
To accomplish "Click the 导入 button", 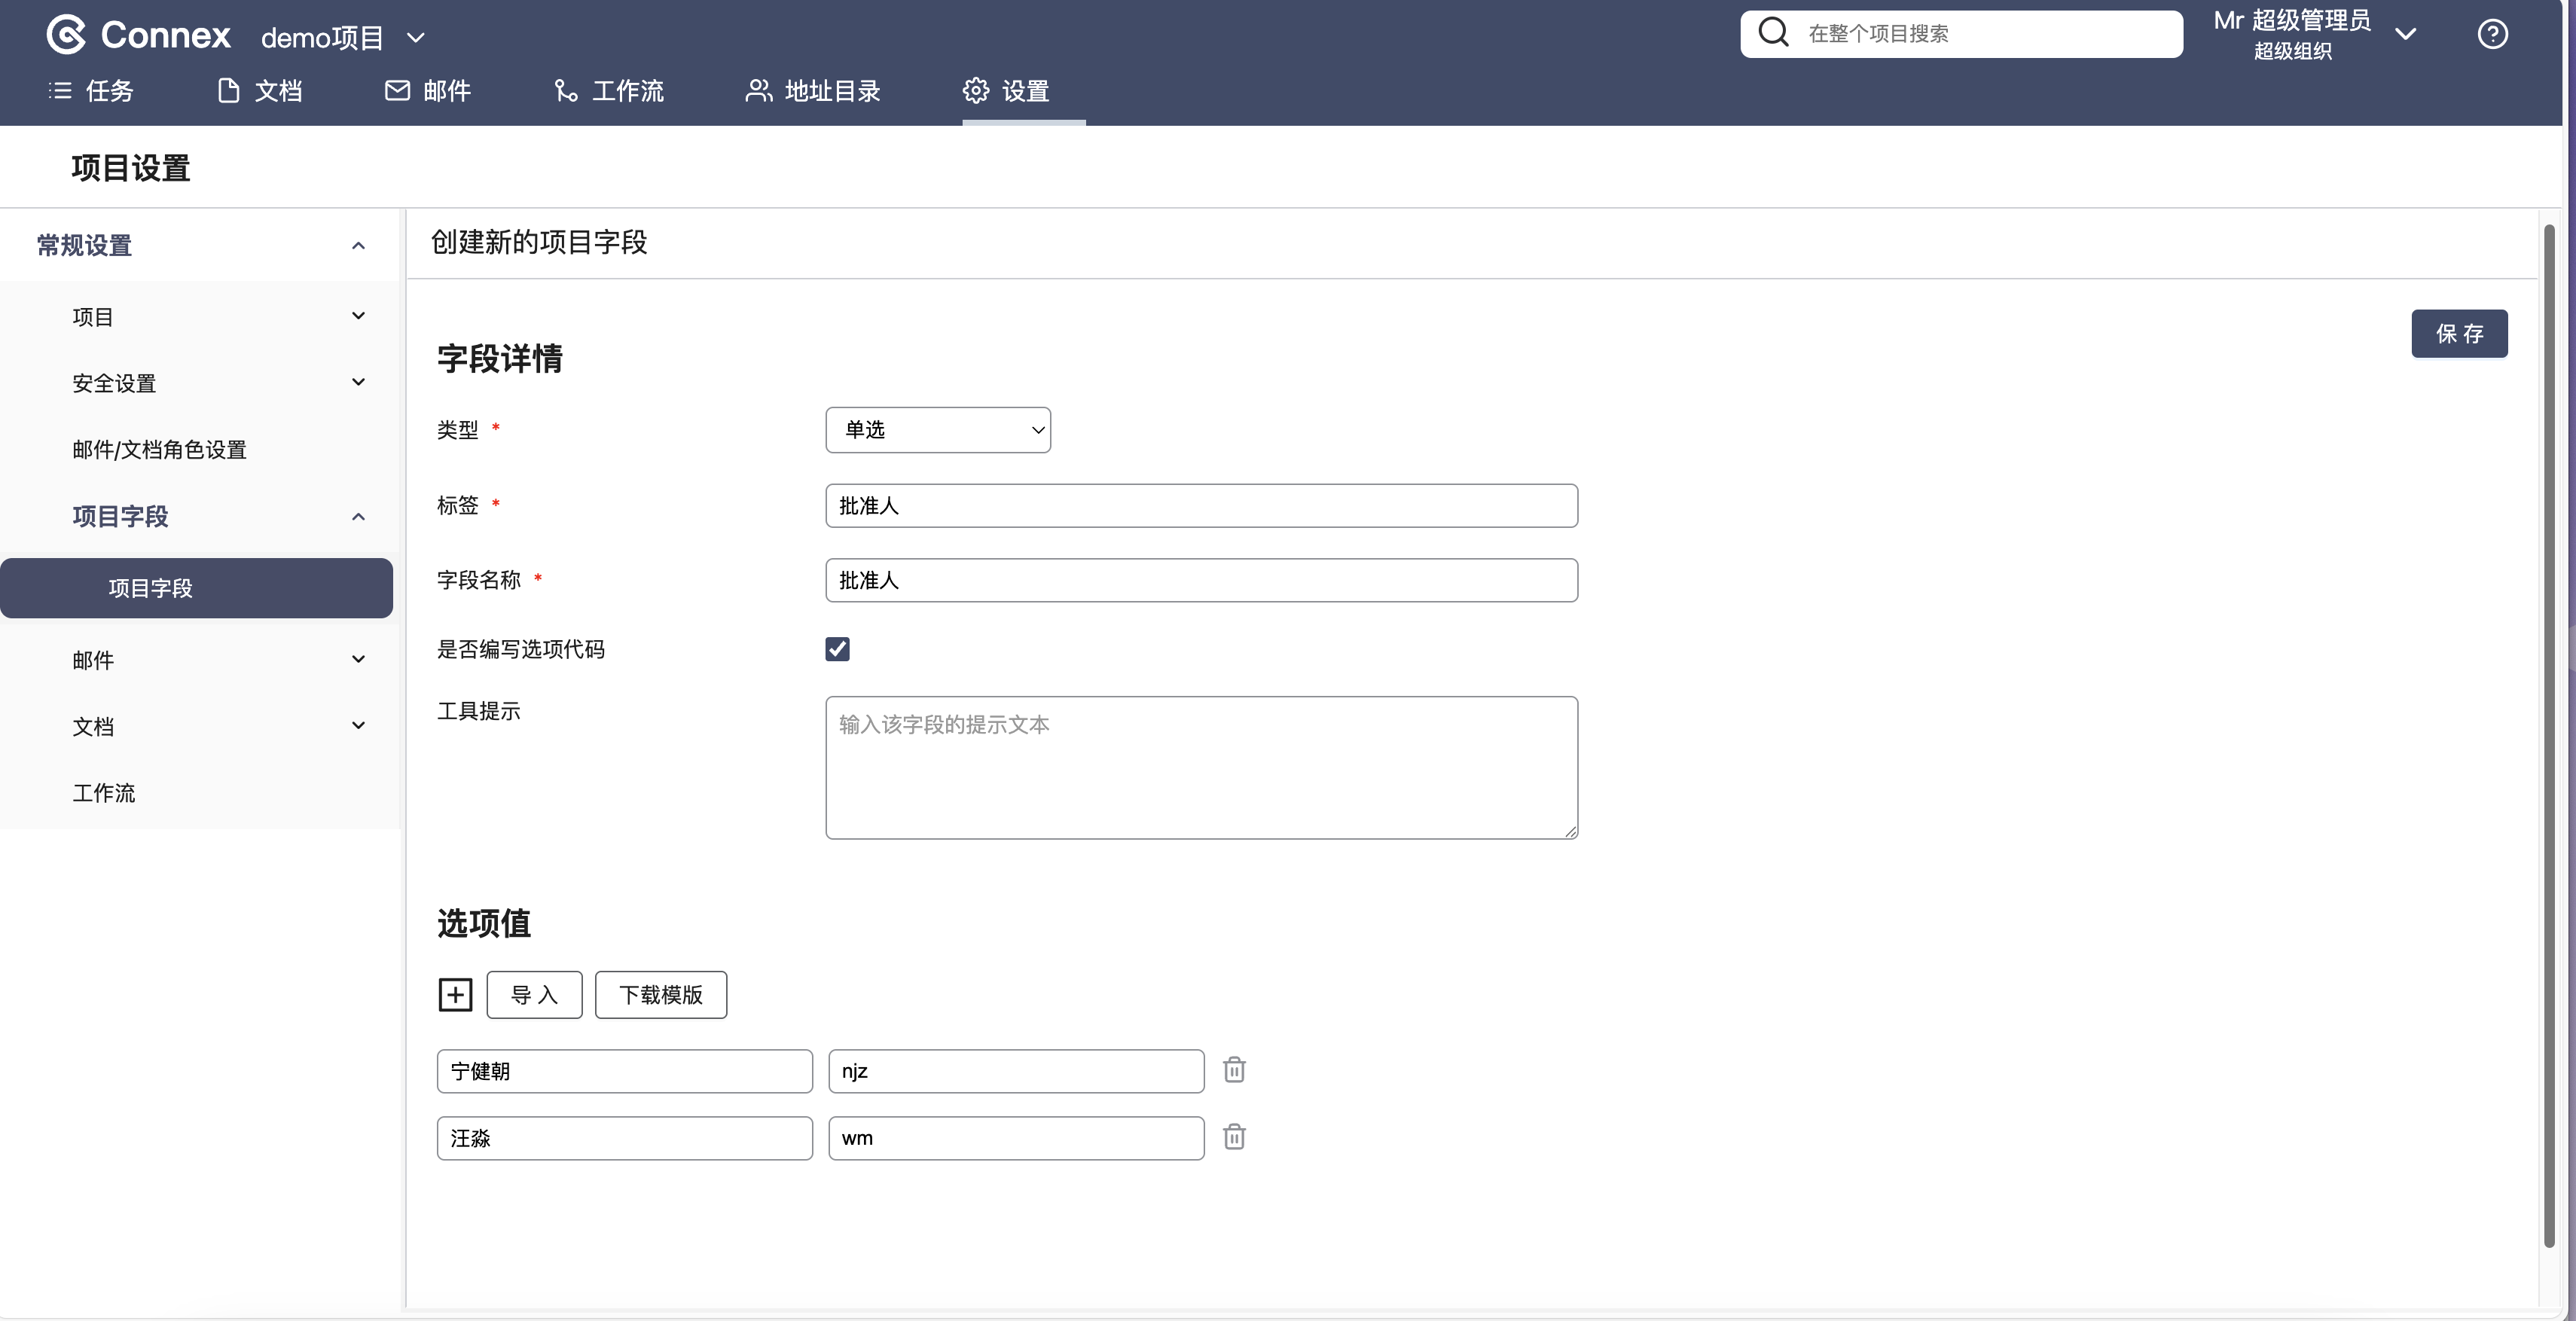I will (x=534, y=995).
